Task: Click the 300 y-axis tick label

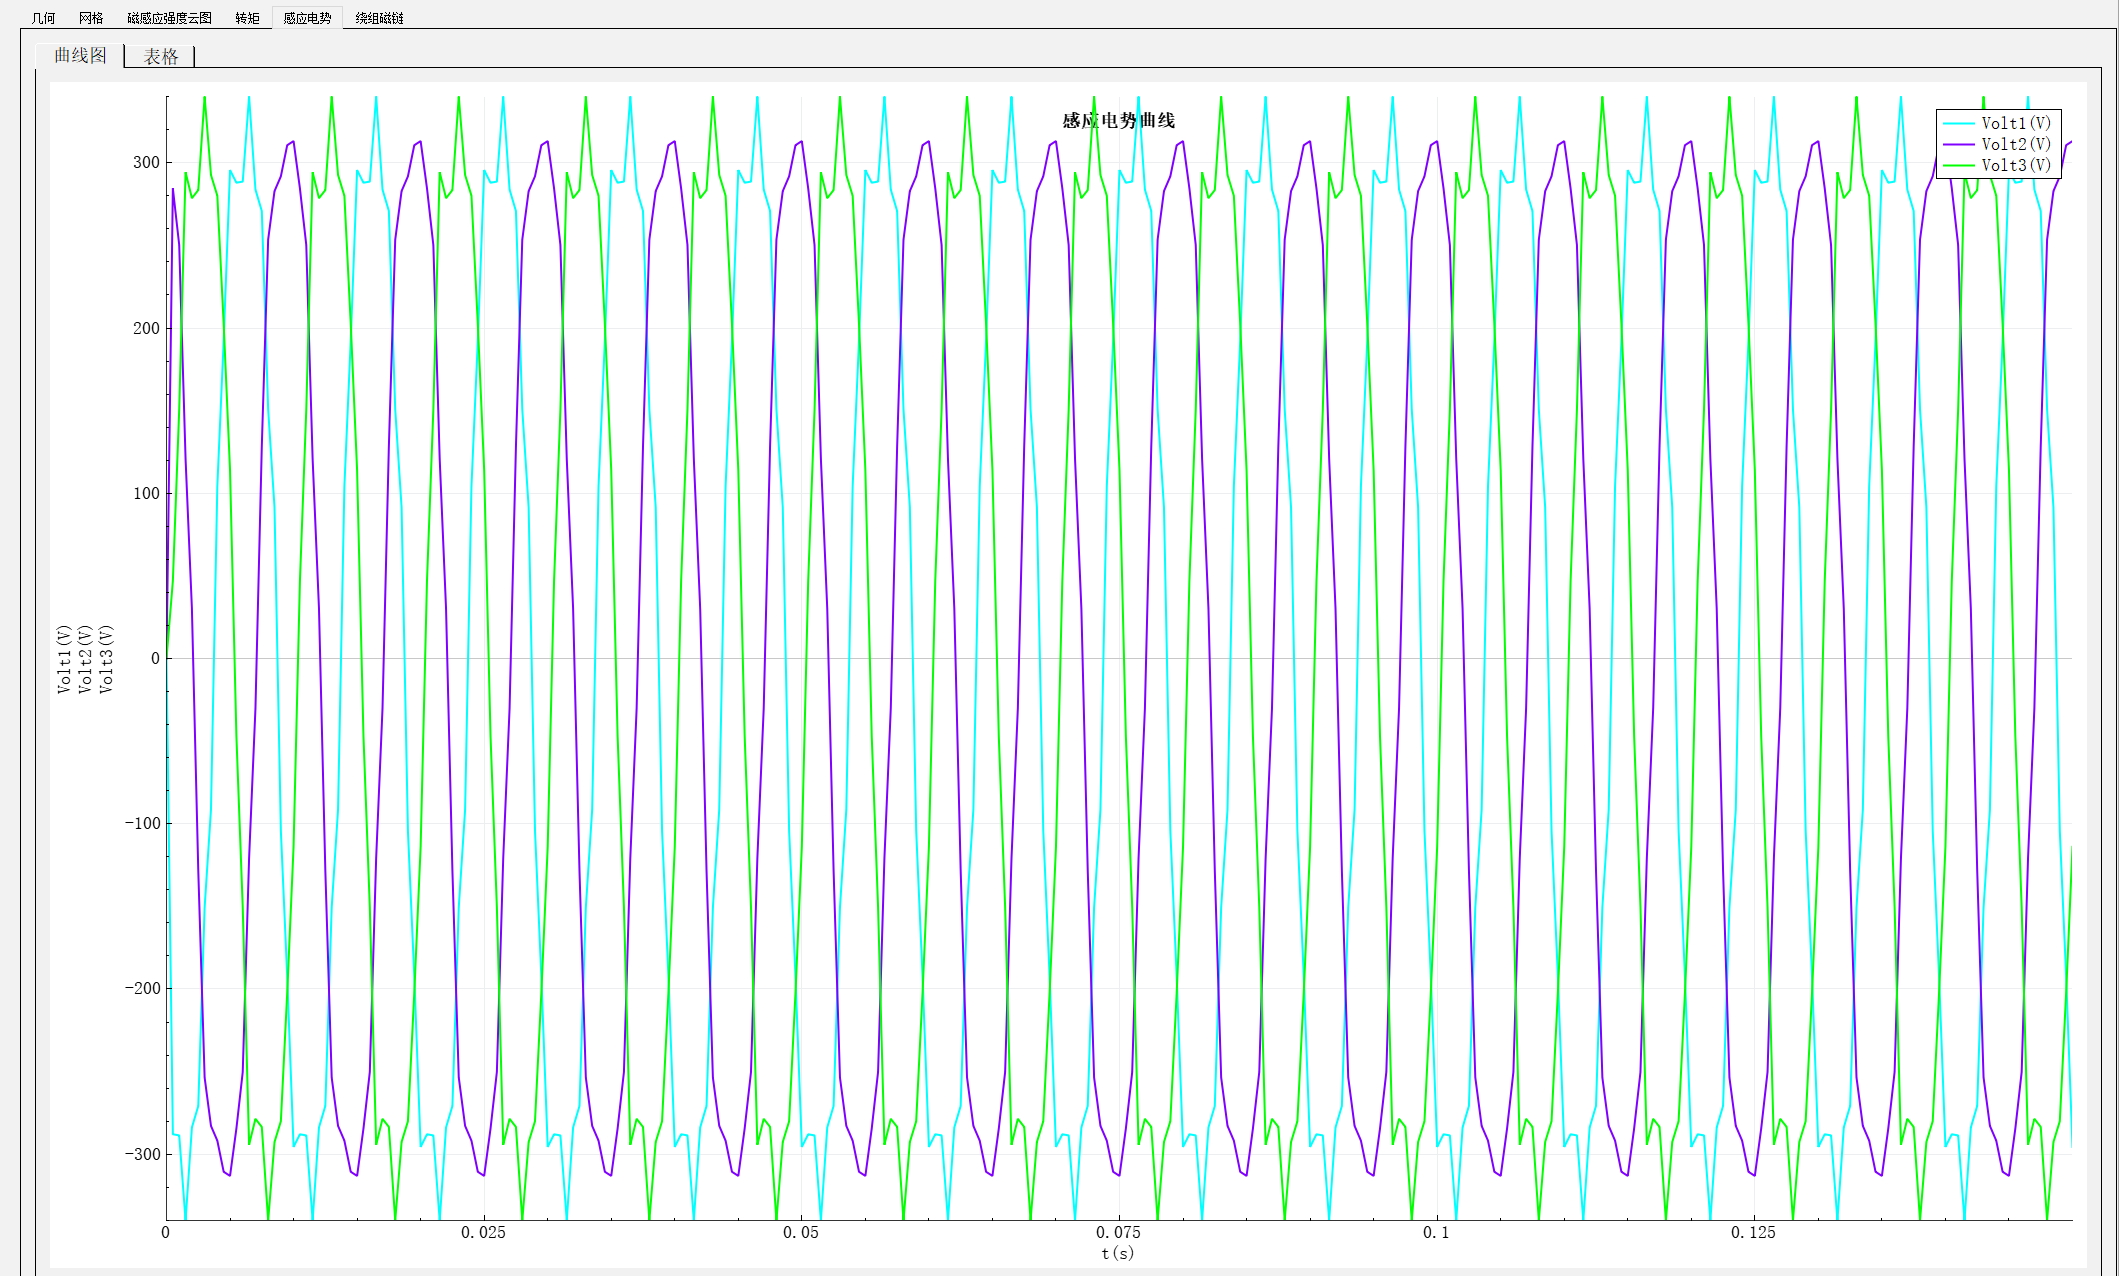Action: pos(146,162)
